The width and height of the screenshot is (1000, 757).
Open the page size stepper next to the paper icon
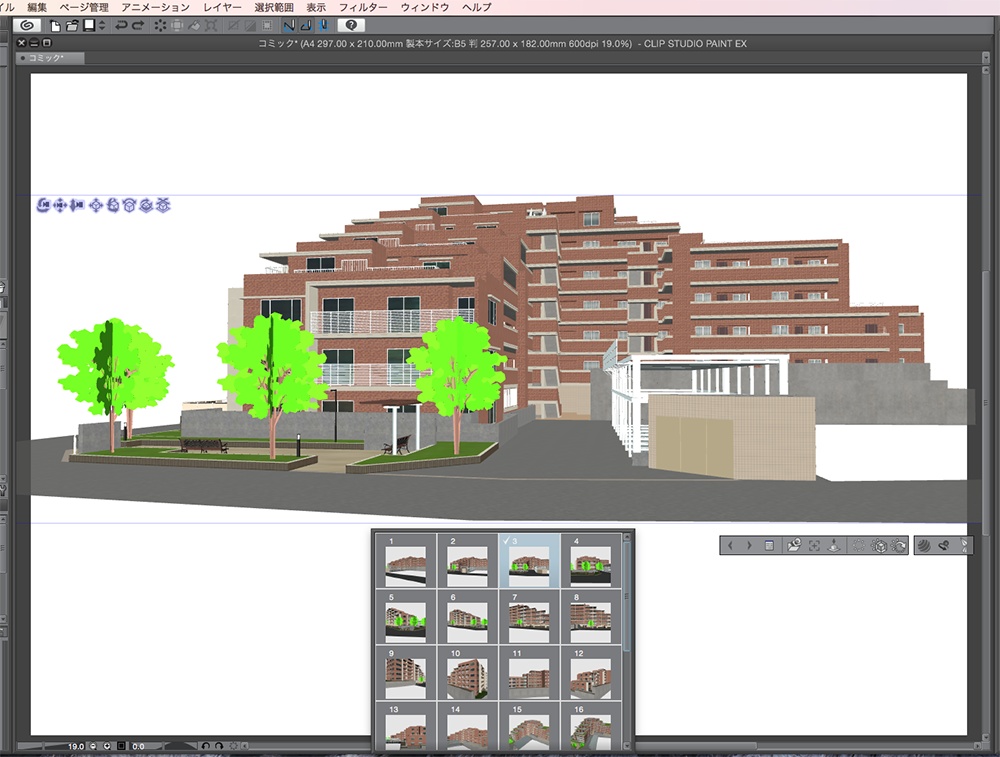pyautogui.click(x=100, y=26)
